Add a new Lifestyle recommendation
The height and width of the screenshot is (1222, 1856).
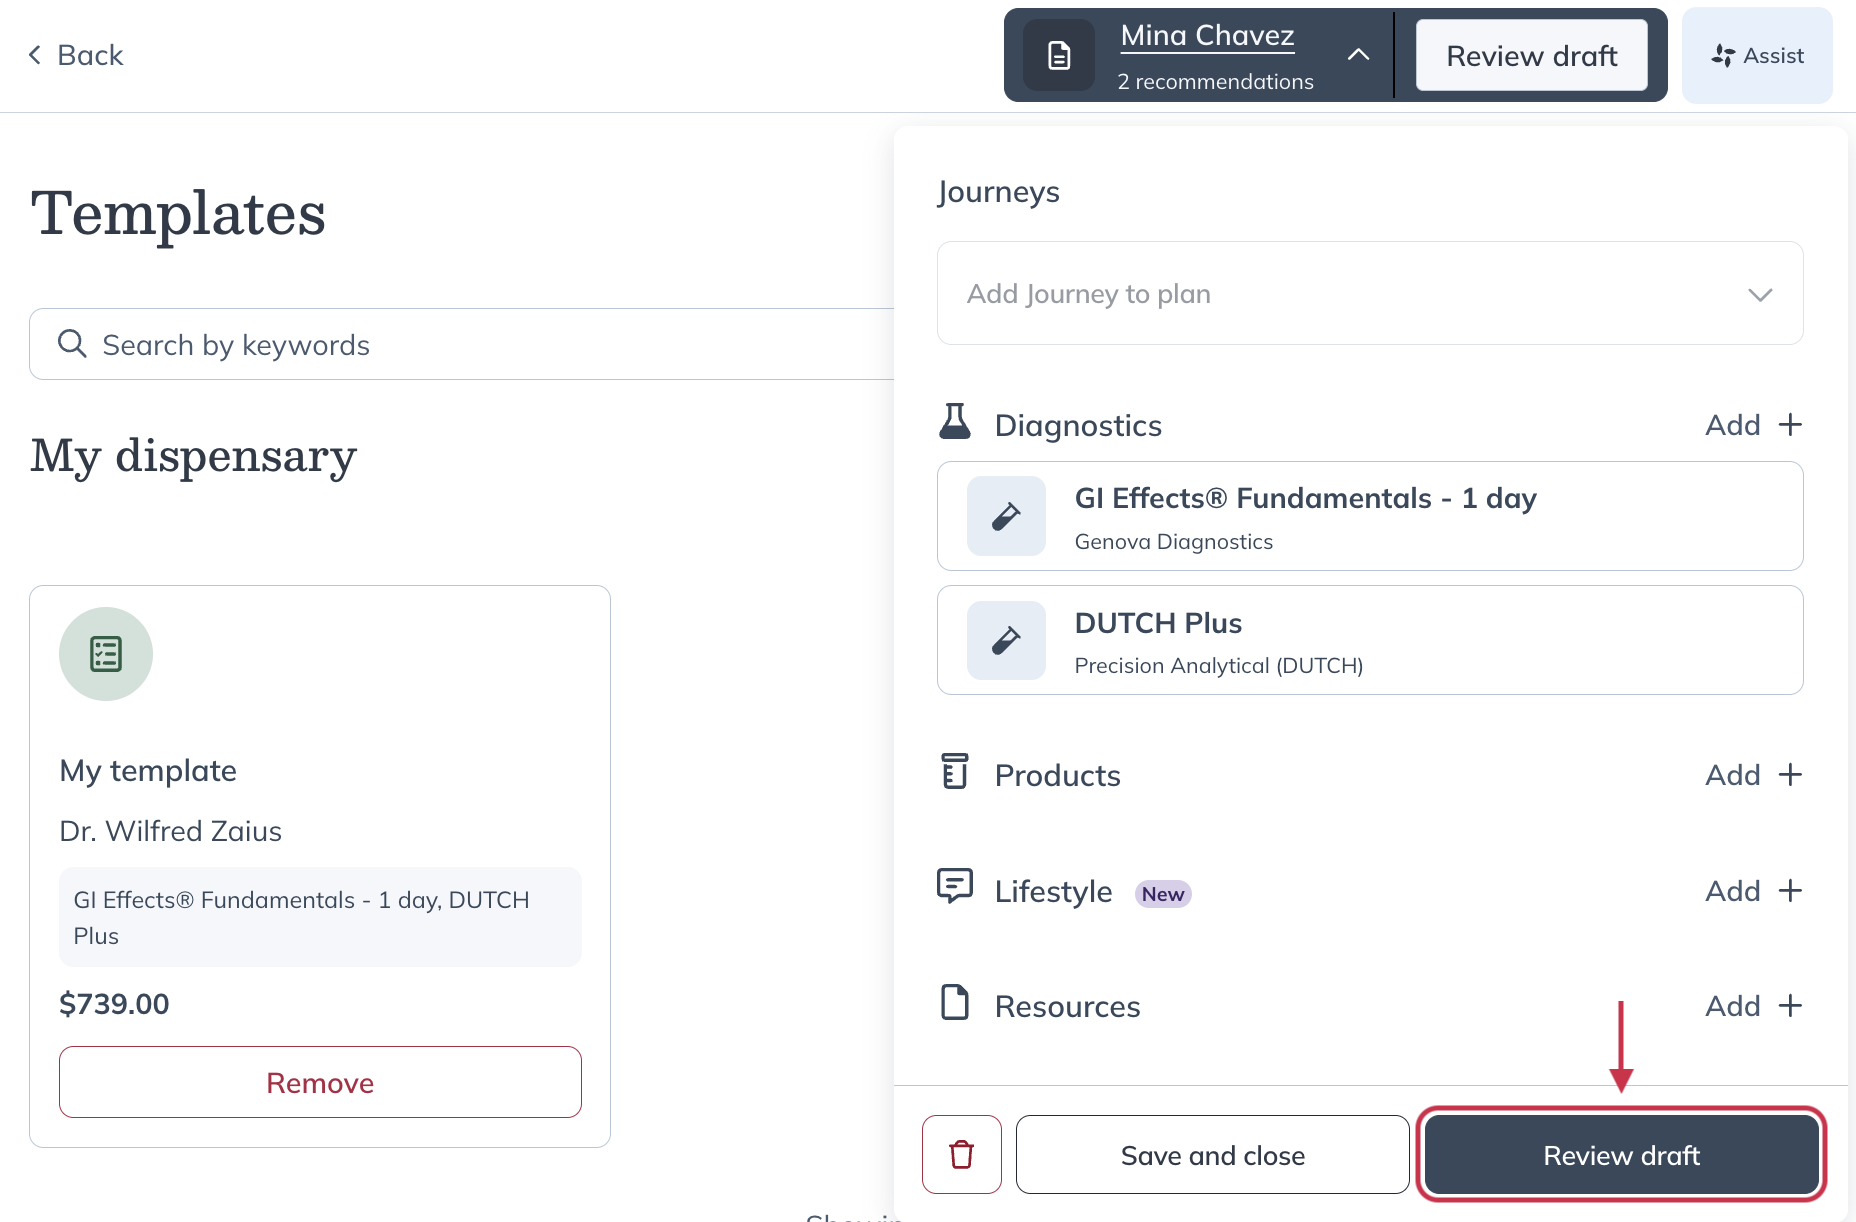pyautogui.click(x=1753, y=891)
